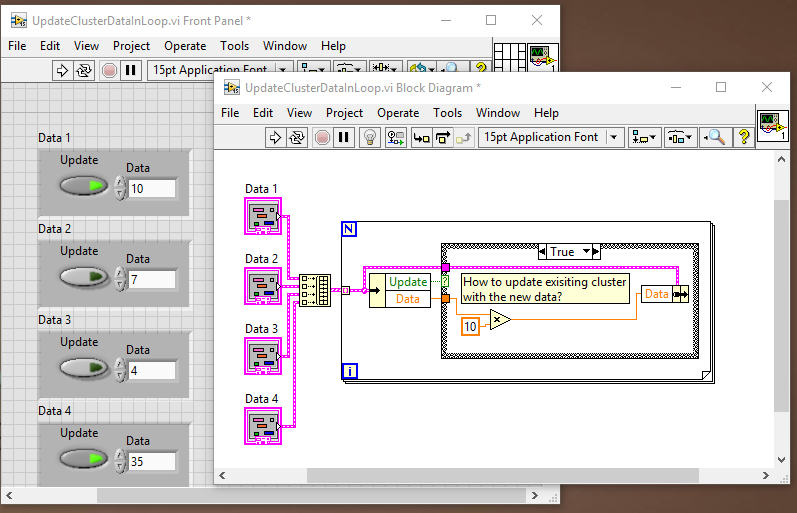The height and width of the screenshot is (513, 797).
Task: Click Search magnifier in Block Diagram toolbar
Action: tap(715, 137)
